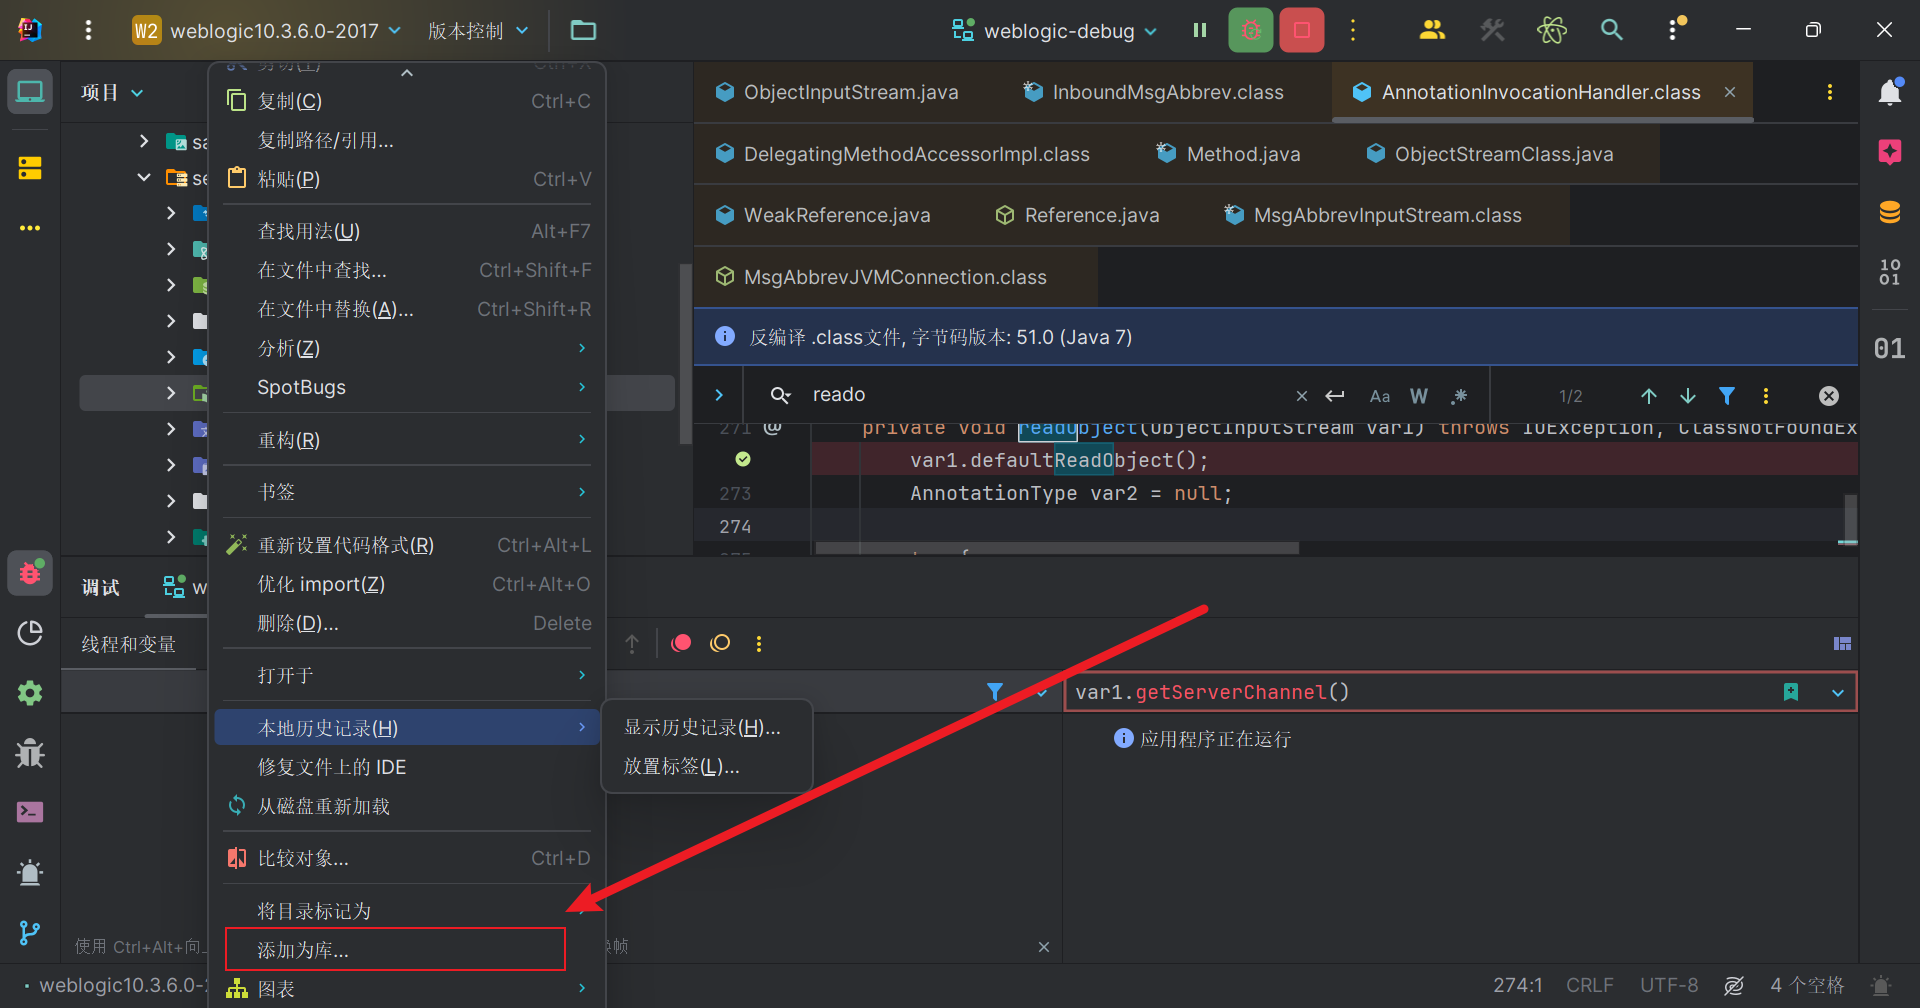The image size is (1920, 1008).
Task: Open 重构(R) submenu
Action: pos(407,440)
